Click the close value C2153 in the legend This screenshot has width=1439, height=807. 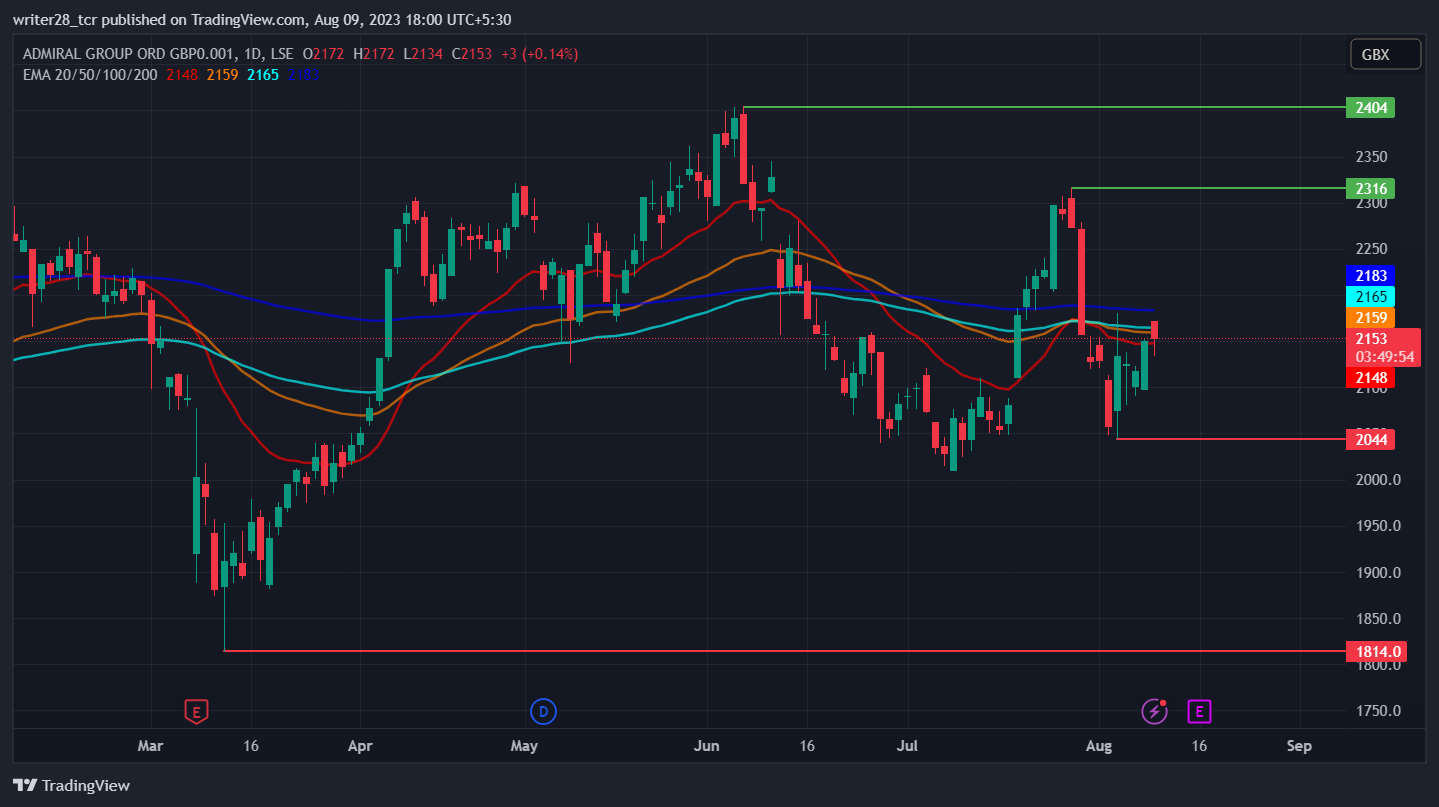472,54
